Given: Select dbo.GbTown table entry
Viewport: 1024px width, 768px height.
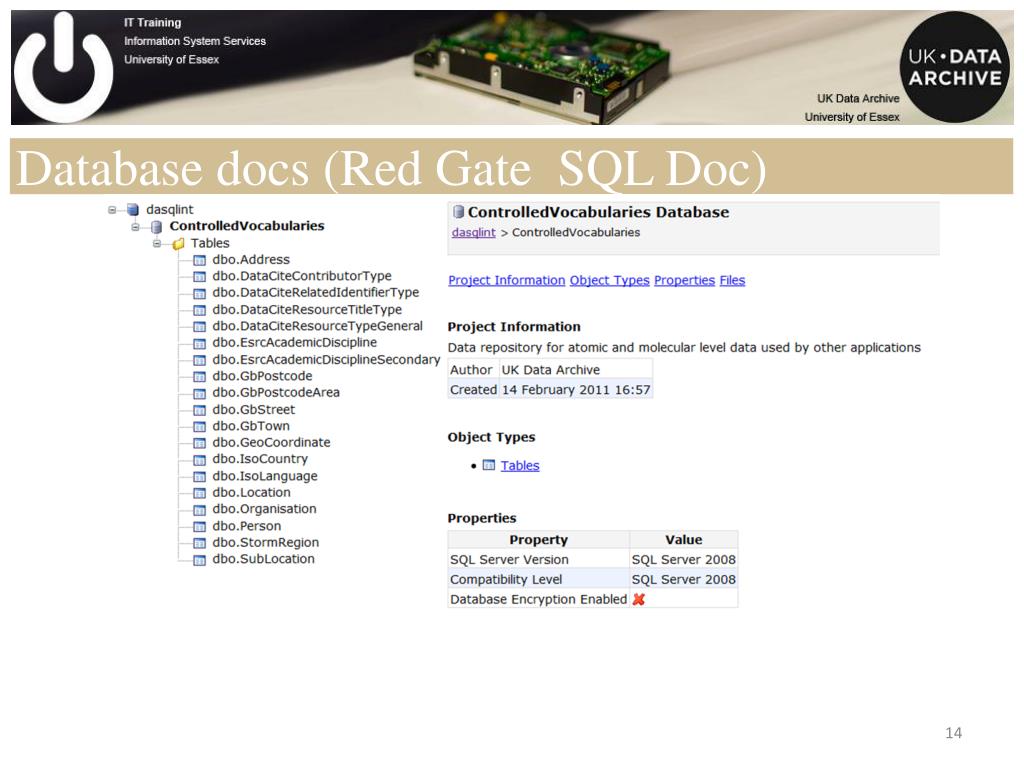Looking at the screenshot, I should pos(251,426).
